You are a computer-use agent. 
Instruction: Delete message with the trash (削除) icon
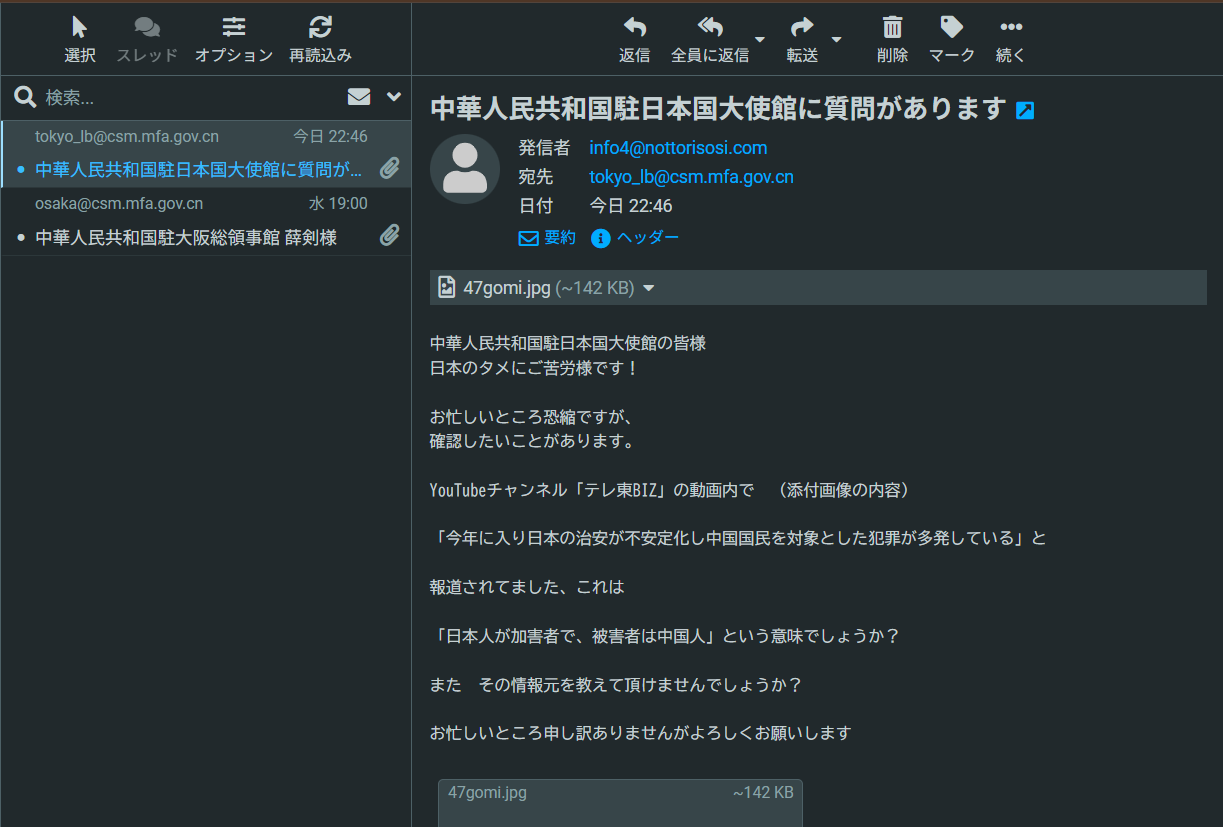click(892, 28)
